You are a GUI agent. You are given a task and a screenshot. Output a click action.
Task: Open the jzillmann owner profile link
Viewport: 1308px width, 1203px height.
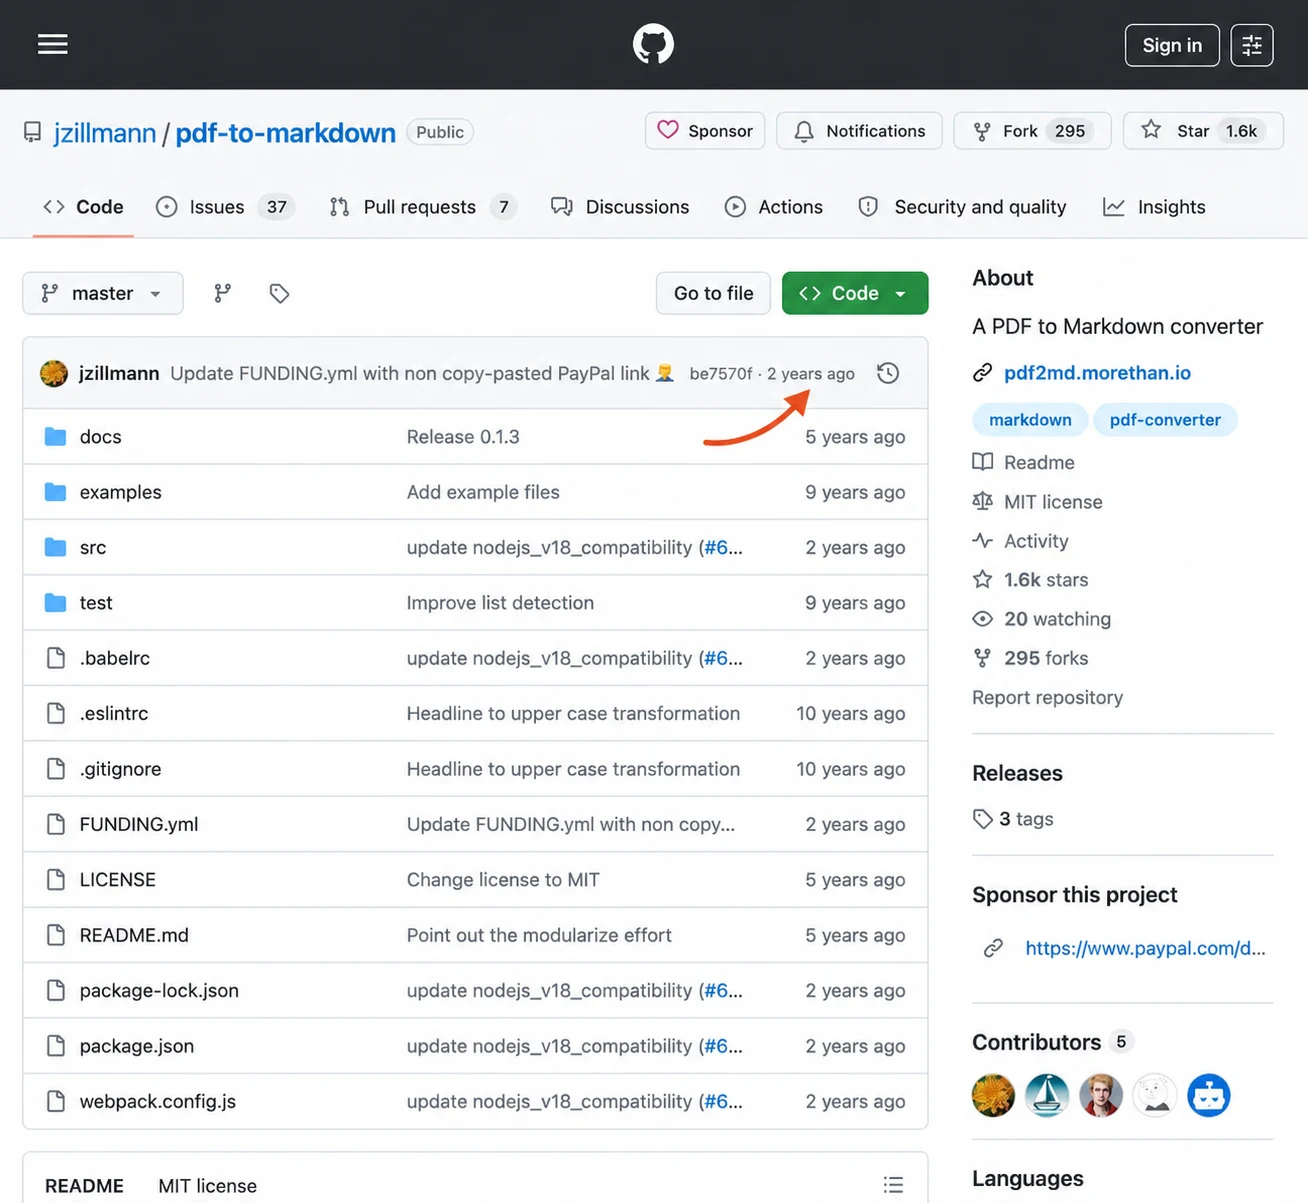(x=105, y=132)
